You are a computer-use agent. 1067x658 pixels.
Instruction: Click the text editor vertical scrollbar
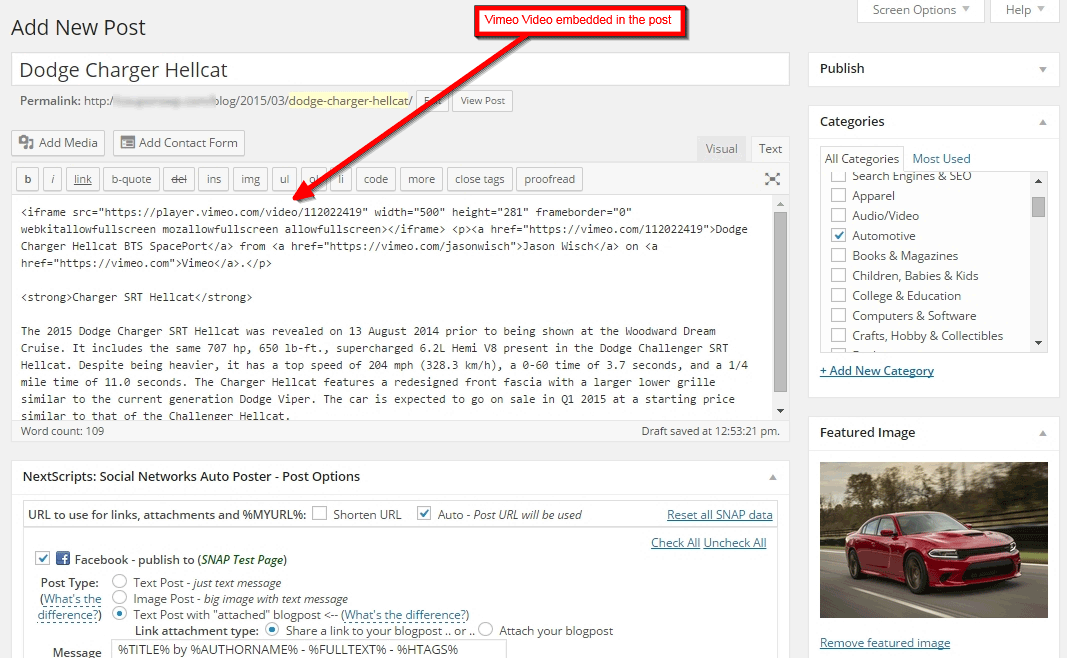click(x=781, y=302)
